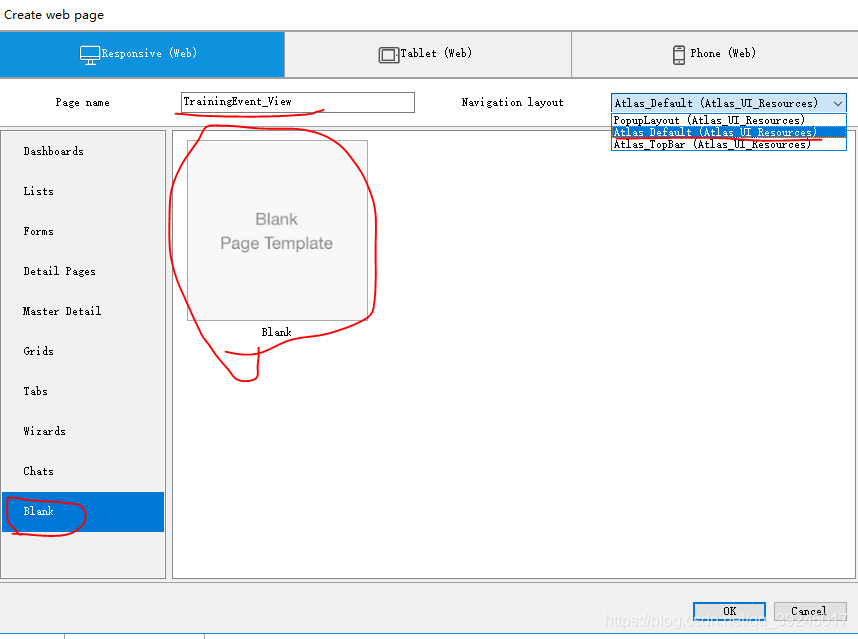Click the Tablet (Web) device icon
This screenshot has width=858, height=639.
click(388, 55)
